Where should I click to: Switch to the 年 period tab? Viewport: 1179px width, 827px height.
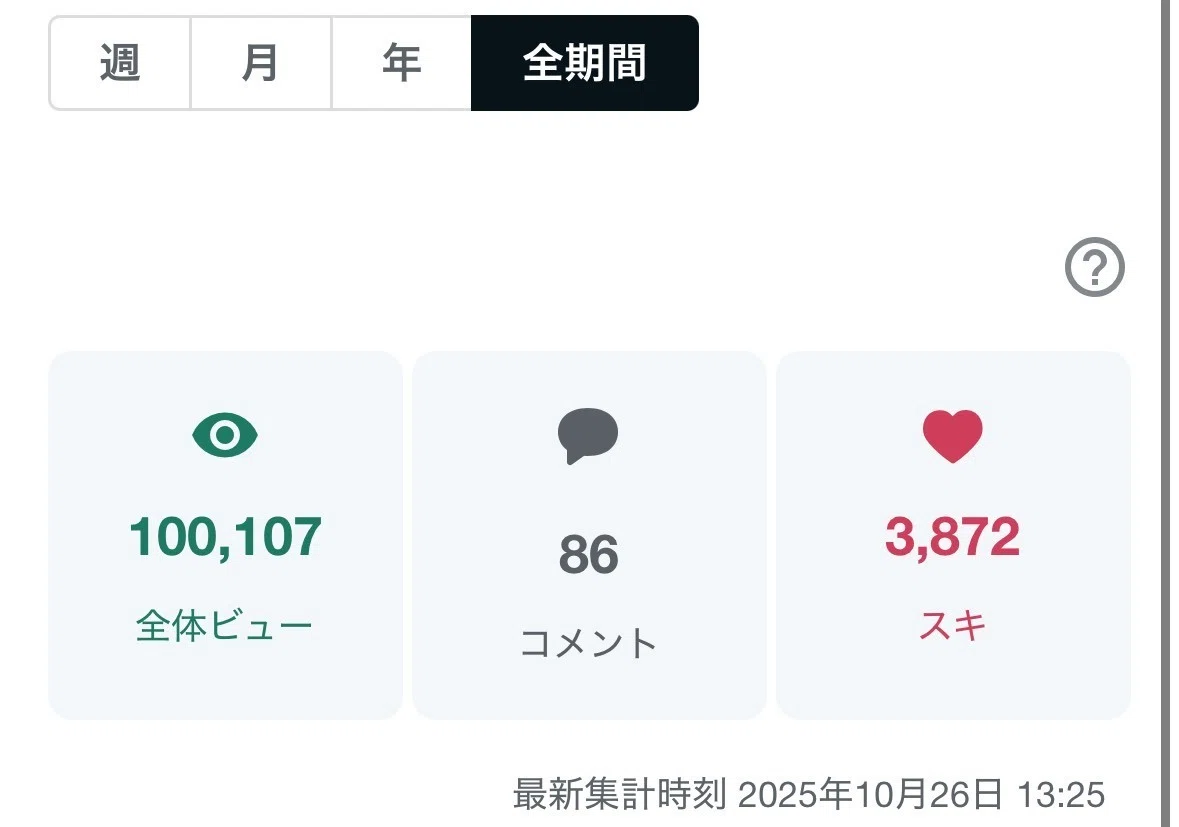(x=402, y=62)
